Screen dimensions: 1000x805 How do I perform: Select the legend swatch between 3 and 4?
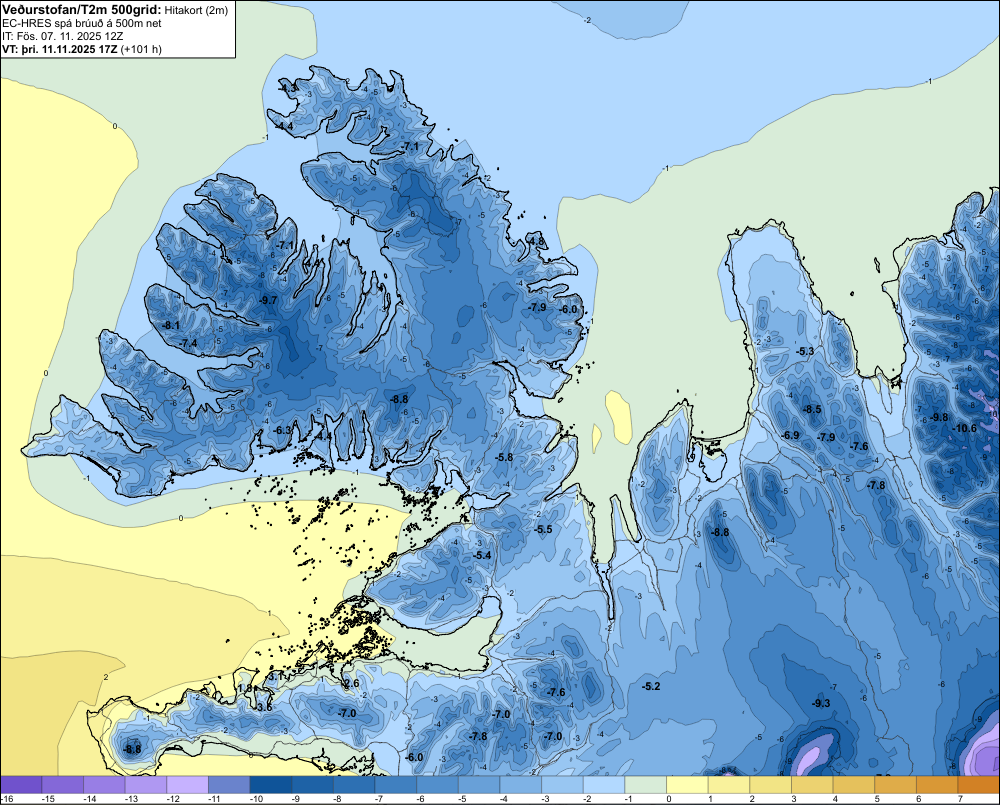tap(812, 784)
